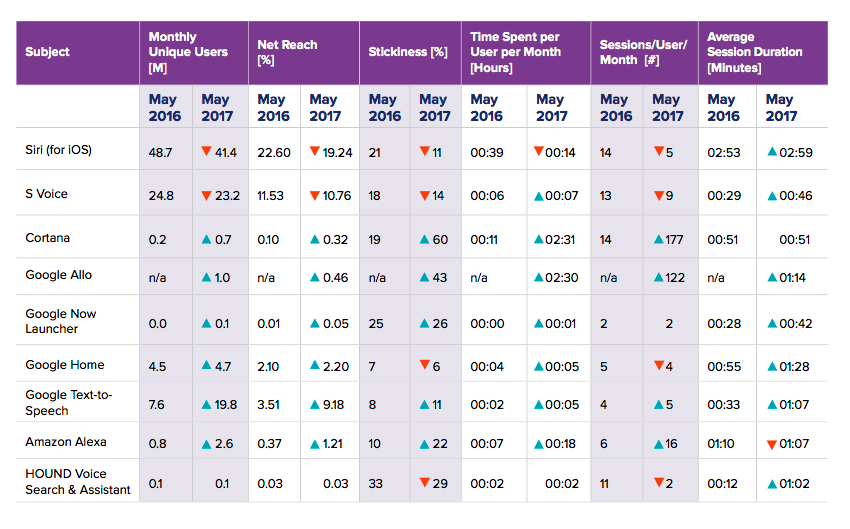Click teal up arrow by Google Home's 01:28 duration
The width and height of the screenshot is (850, 529).
tap(771, 367)
